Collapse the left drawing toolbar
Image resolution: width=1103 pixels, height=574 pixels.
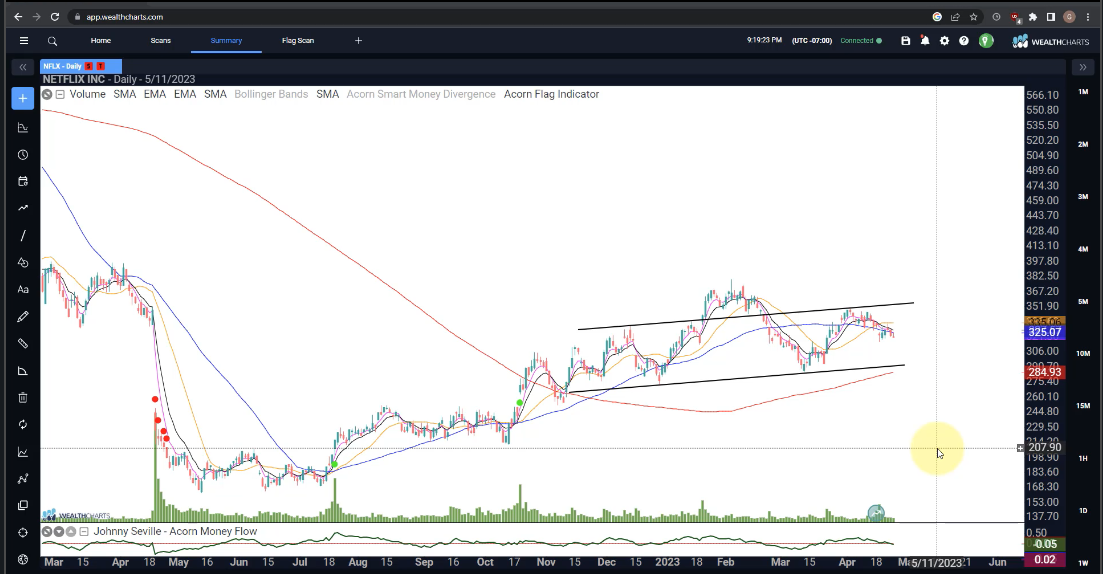pos(23,67)
